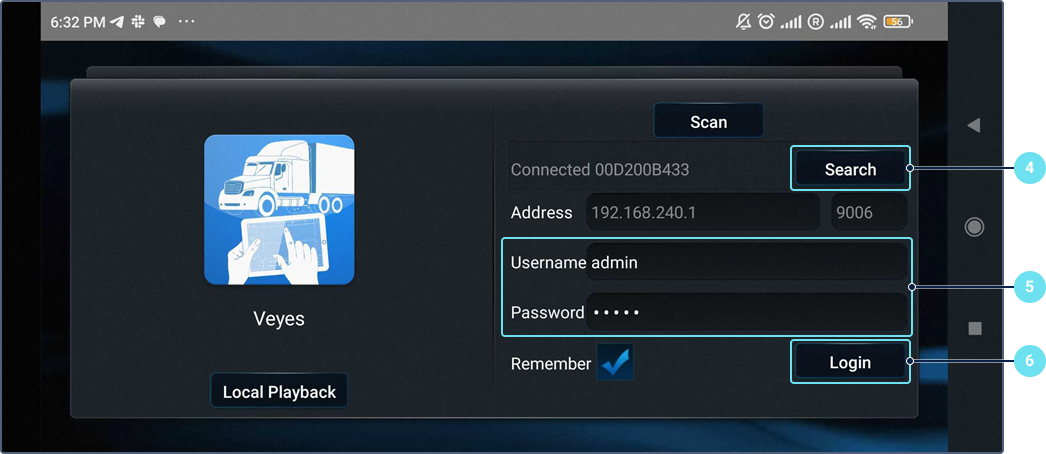This screenshot has width=1046, height=454.
Task: Tap the Connected 00D200B433 device text
Action: click(x=600, y=169)
